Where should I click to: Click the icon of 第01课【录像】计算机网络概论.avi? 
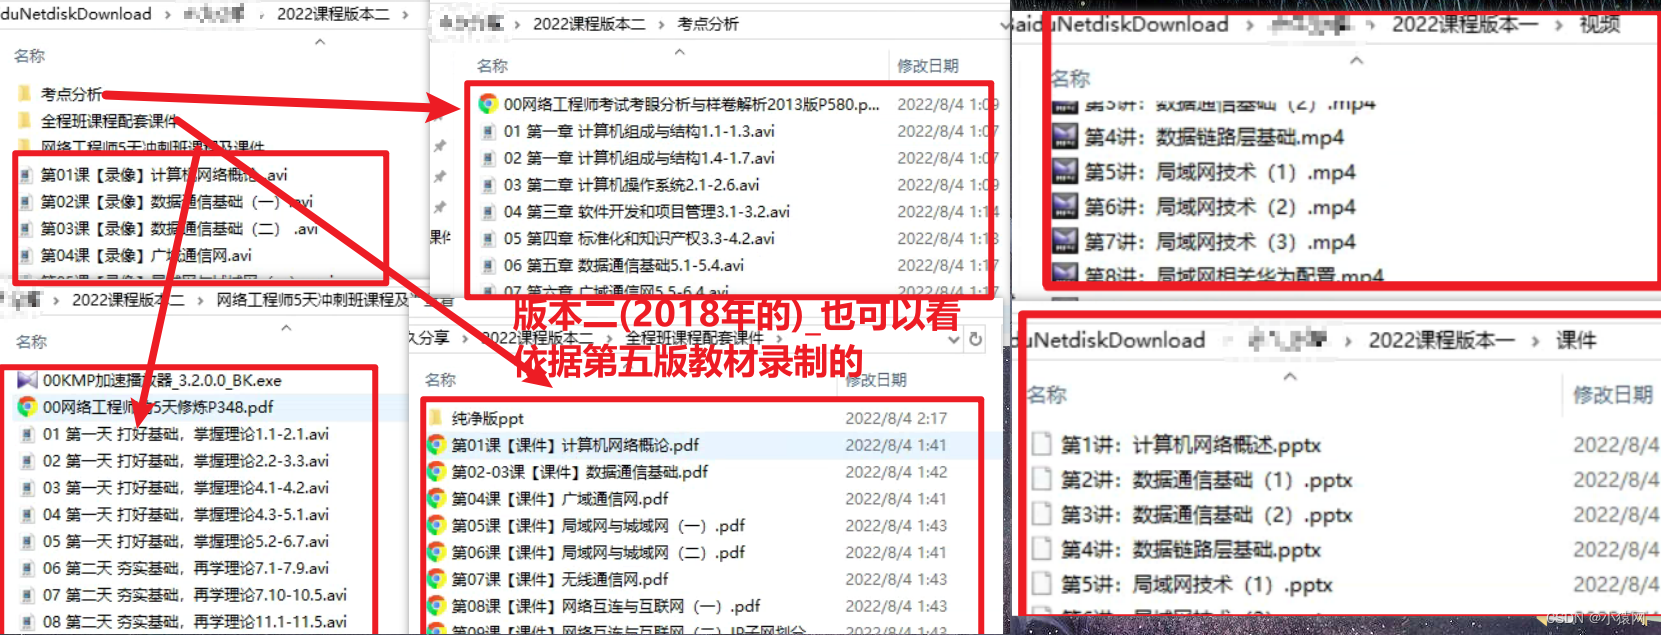tap(27, 175)
